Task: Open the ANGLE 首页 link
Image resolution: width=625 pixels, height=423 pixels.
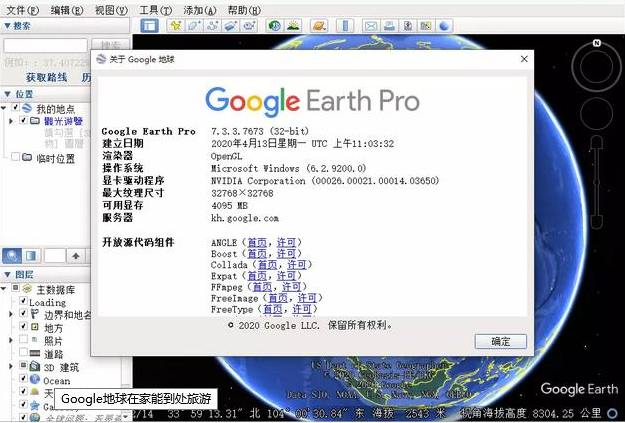Action: 257,242
